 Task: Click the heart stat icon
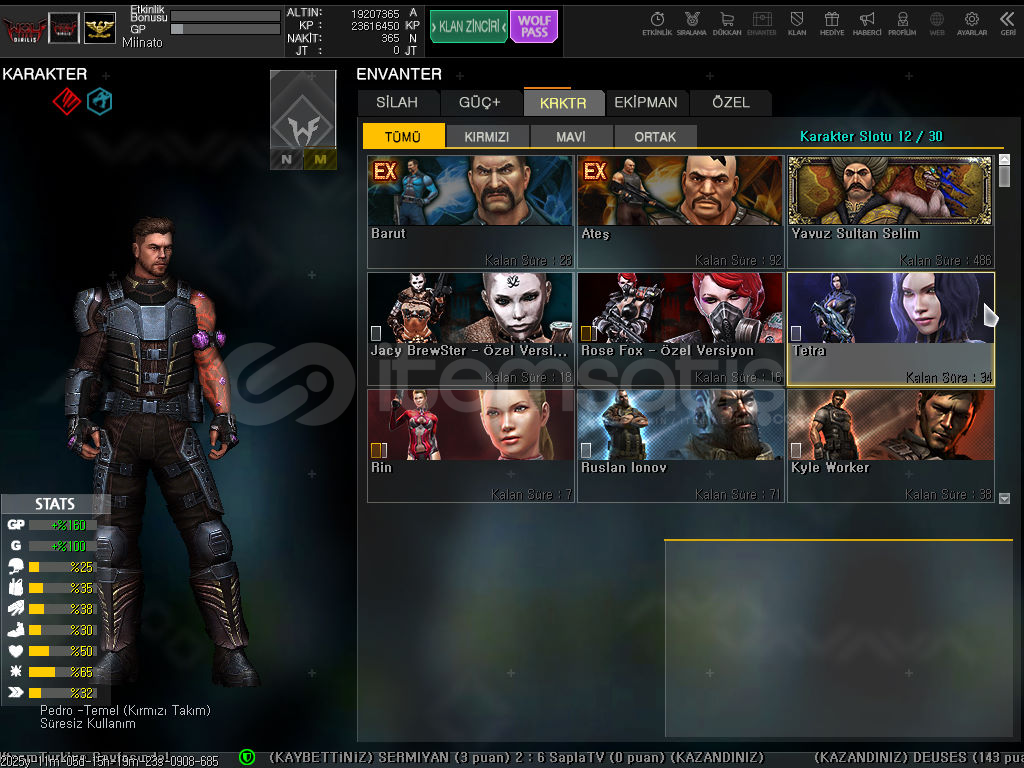tap(16, 650)
